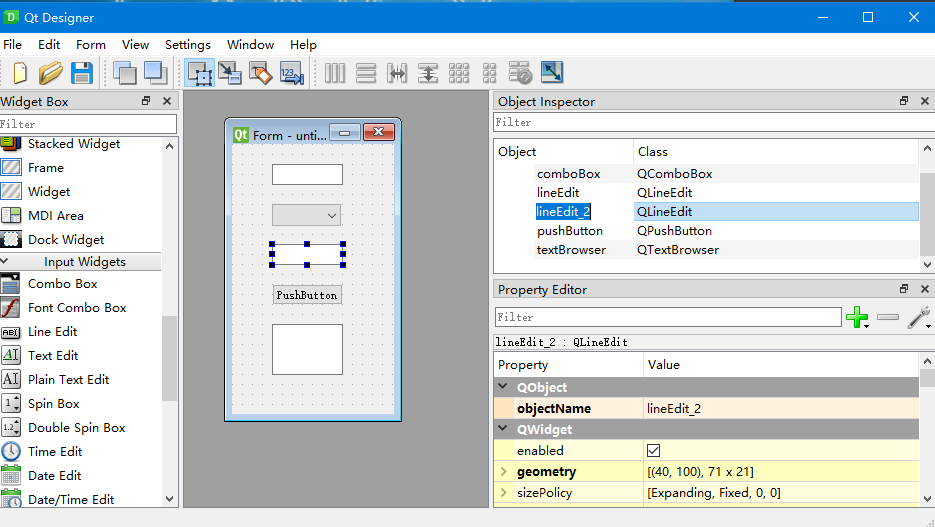The width and height of the screenshot is (935, 527).
Task: Collapse the Input Widgets category
Action: tap(5, 261)
